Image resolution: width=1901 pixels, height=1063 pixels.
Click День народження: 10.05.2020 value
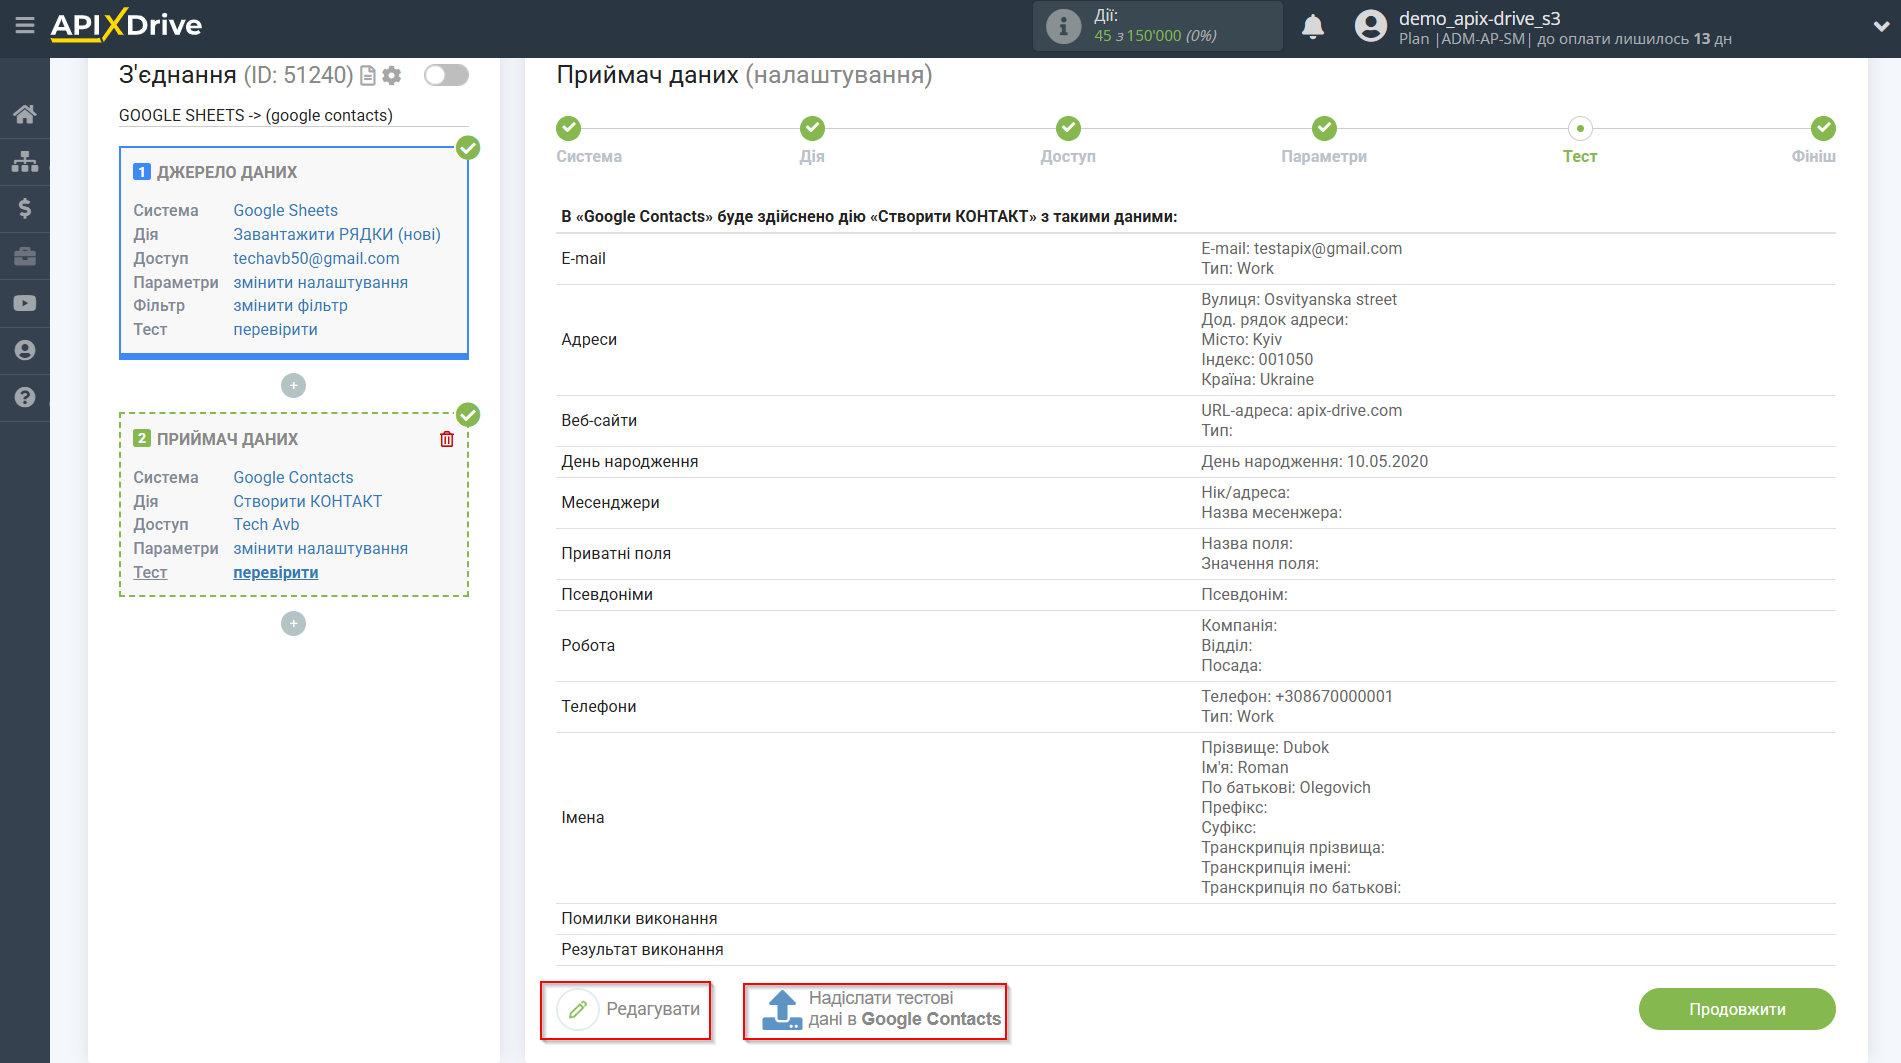coord(1314,461)
